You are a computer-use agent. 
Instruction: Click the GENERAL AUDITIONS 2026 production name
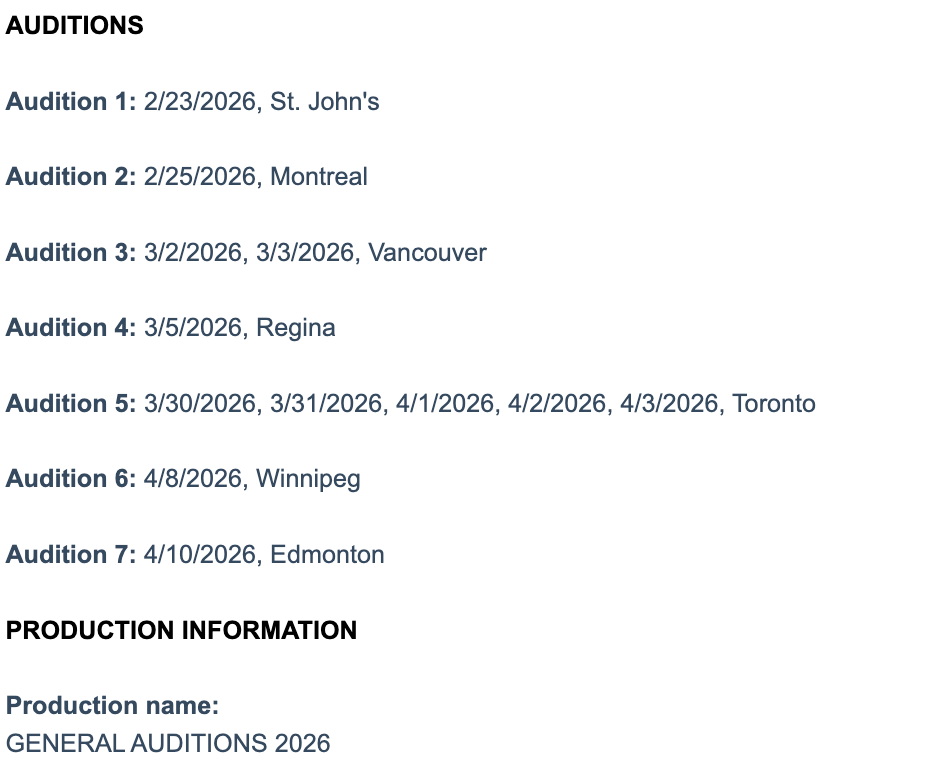[x=168, y=744]
